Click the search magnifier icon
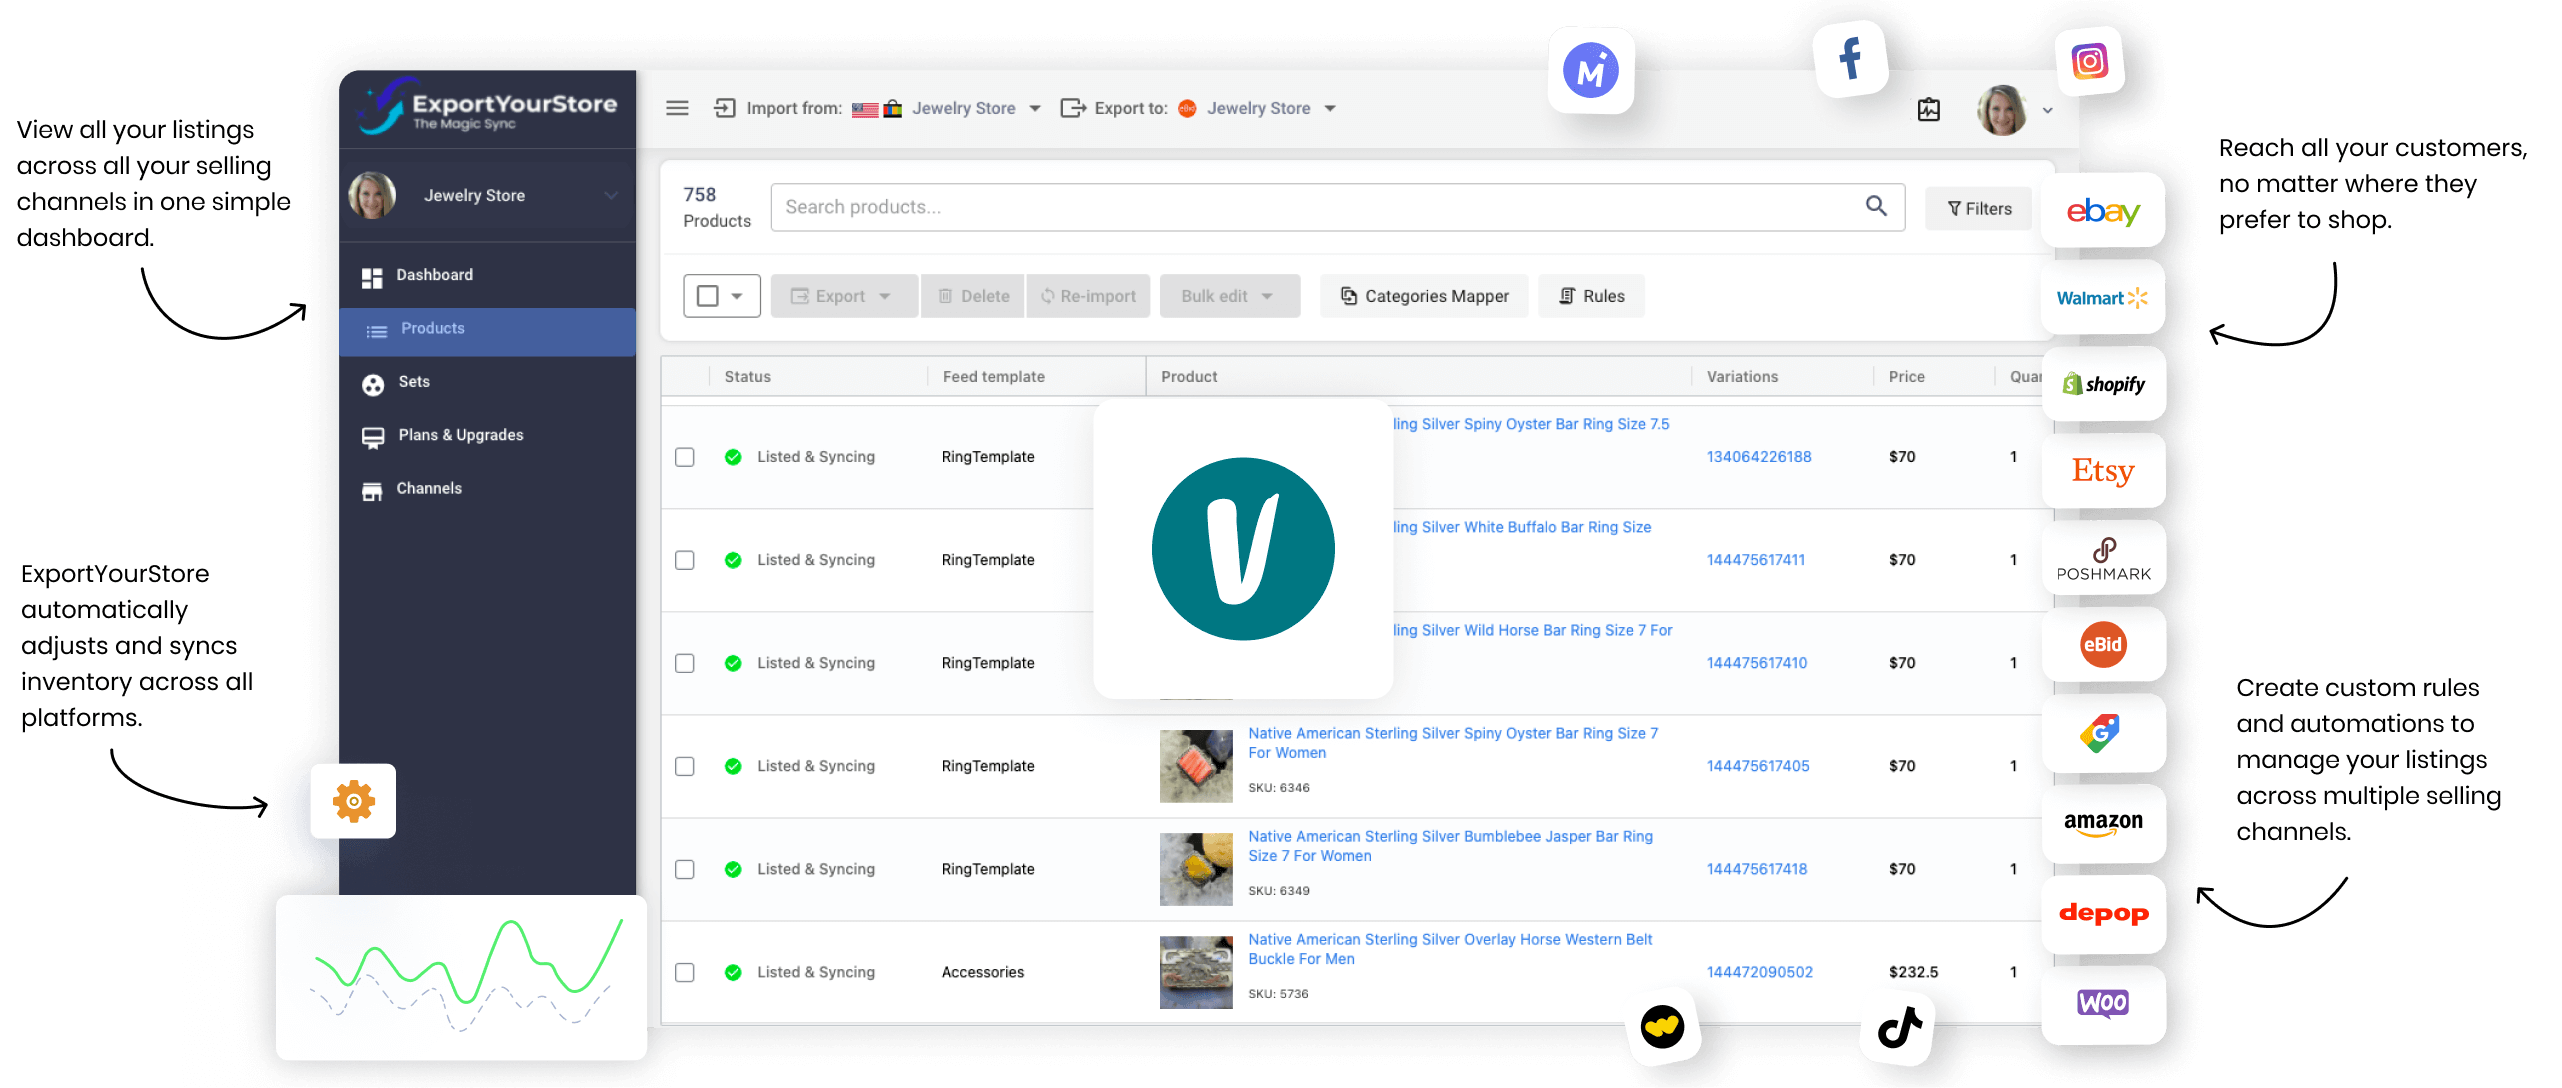This screenshot has width=2562, height=1088. [x=1876, y=206]
